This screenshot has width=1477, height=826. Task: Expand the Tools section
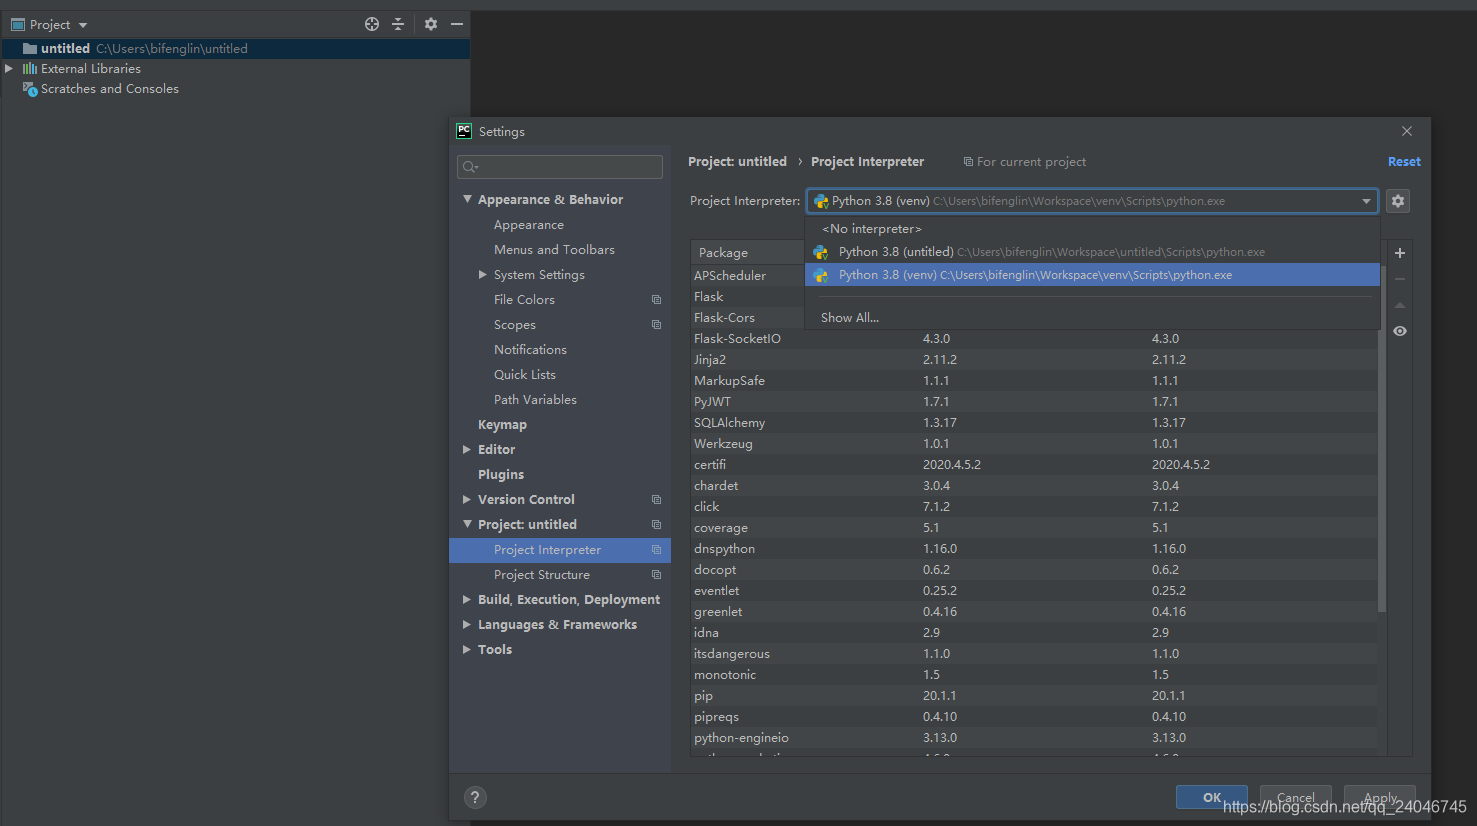pyautogui.click(x=467, y=649)
